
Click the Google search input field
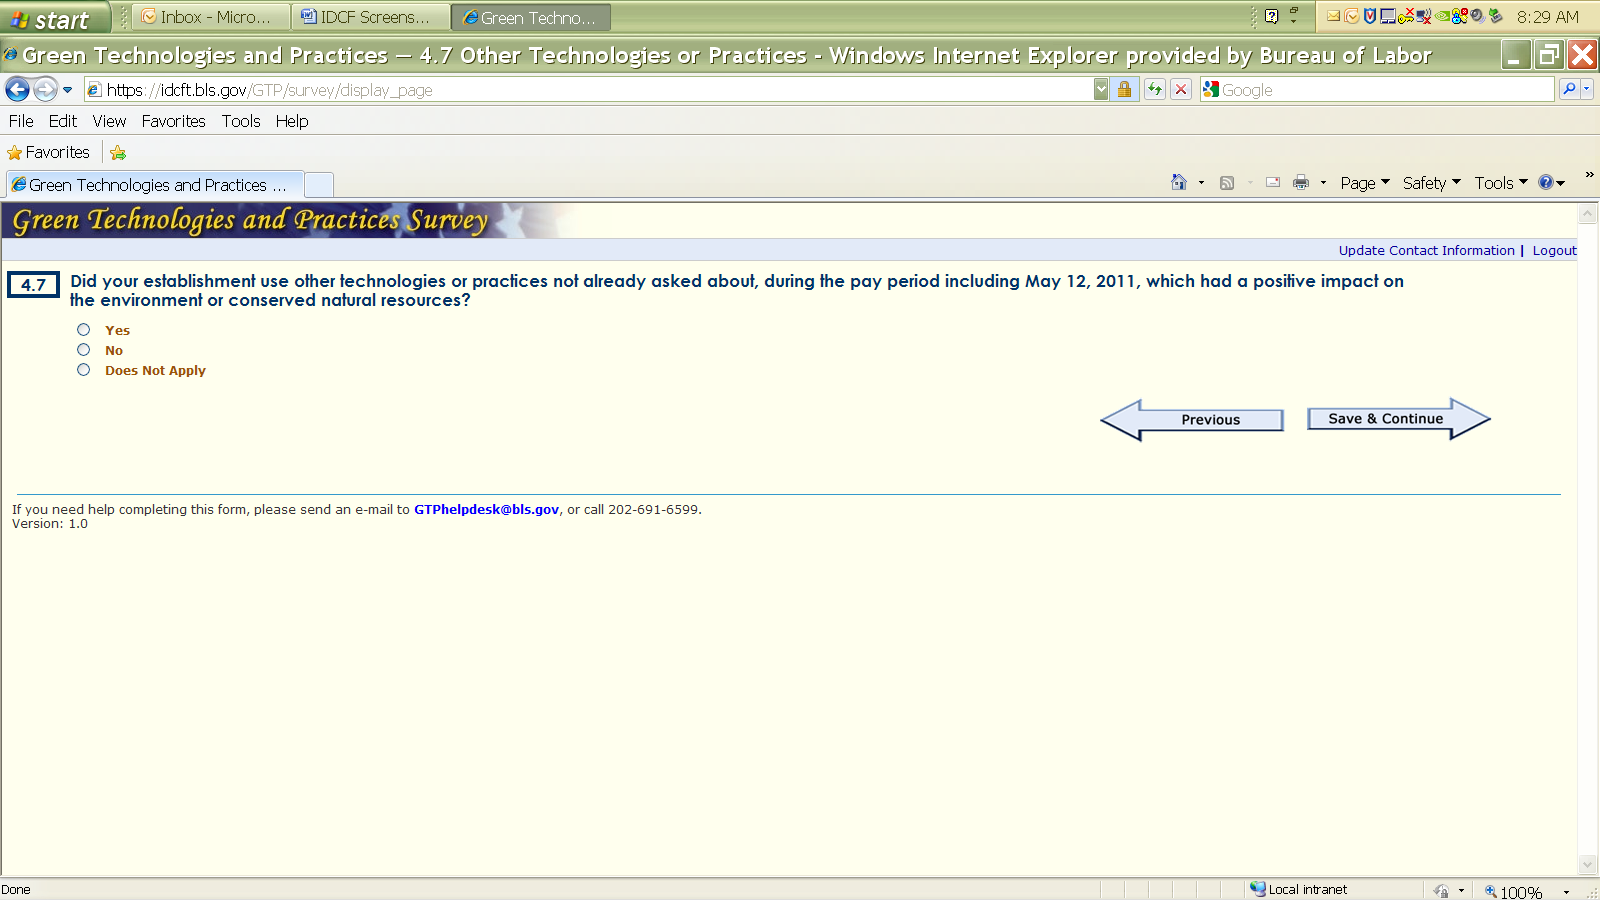[1385, 90]
